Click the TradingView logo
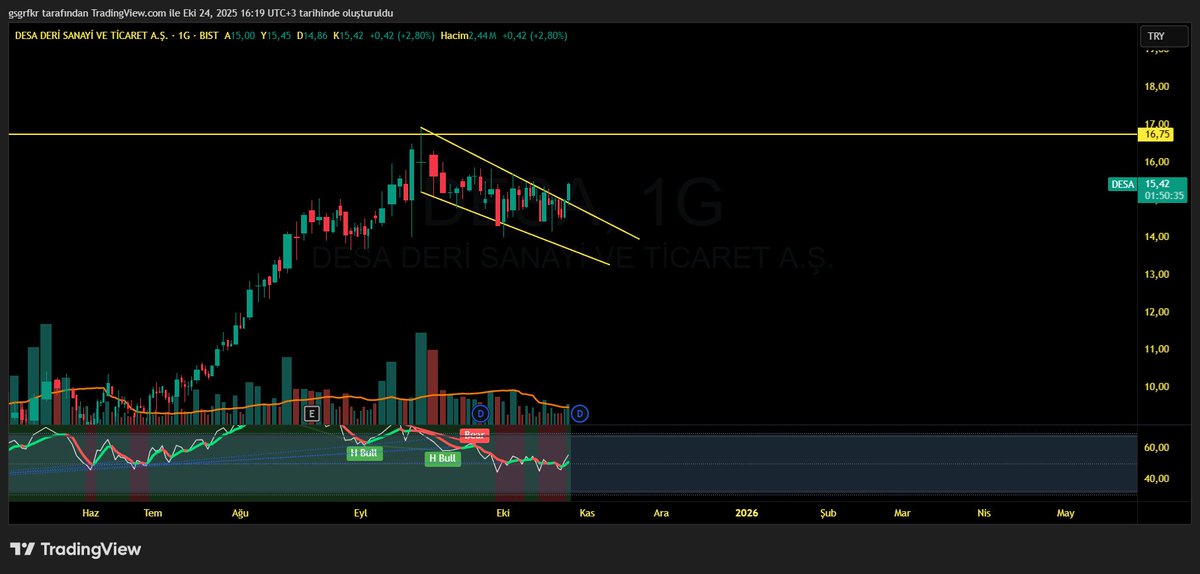The height and width of the screenshot is (574, 1200). pos(75,549)
